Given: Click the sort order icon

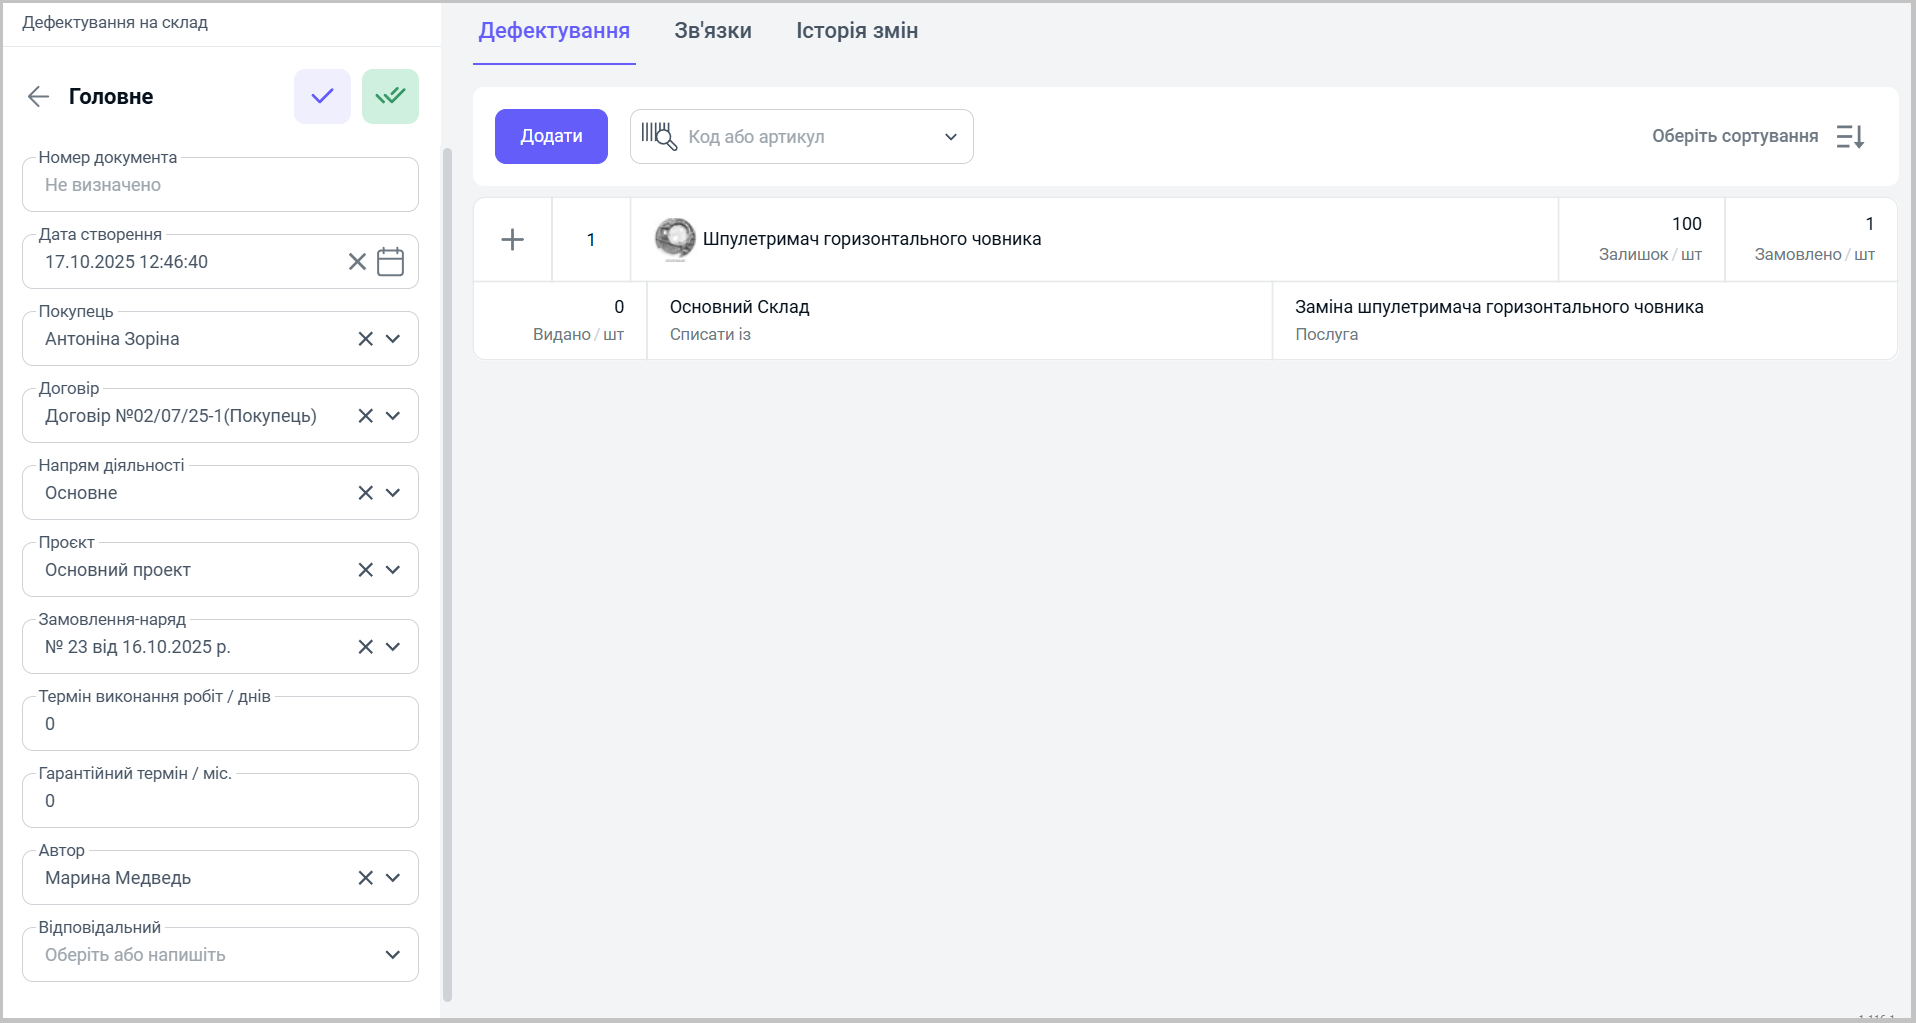Looking at the screenshot, I should pyautogui.click(x=1850, y=136).
